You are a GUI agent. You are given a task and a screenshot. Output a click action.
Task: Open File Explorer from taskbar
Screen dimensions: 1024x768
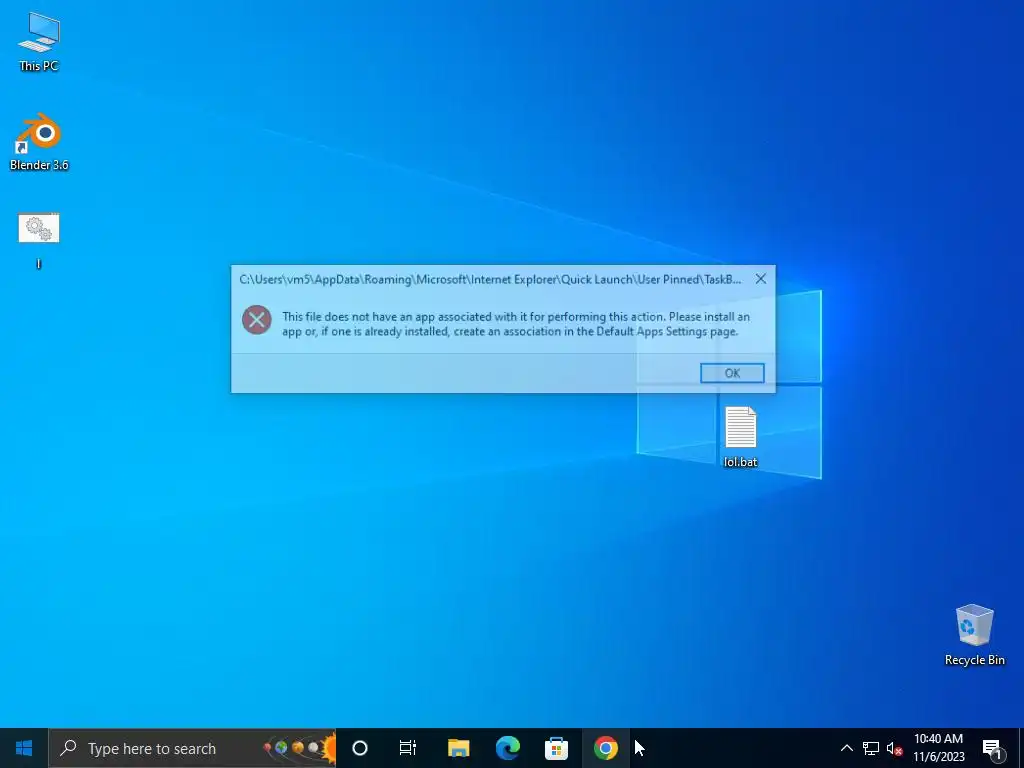click(458, 748)
